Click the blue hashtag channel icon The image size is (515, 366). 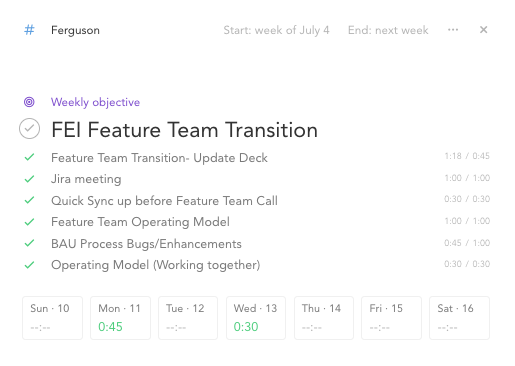(x=29, y=30)
